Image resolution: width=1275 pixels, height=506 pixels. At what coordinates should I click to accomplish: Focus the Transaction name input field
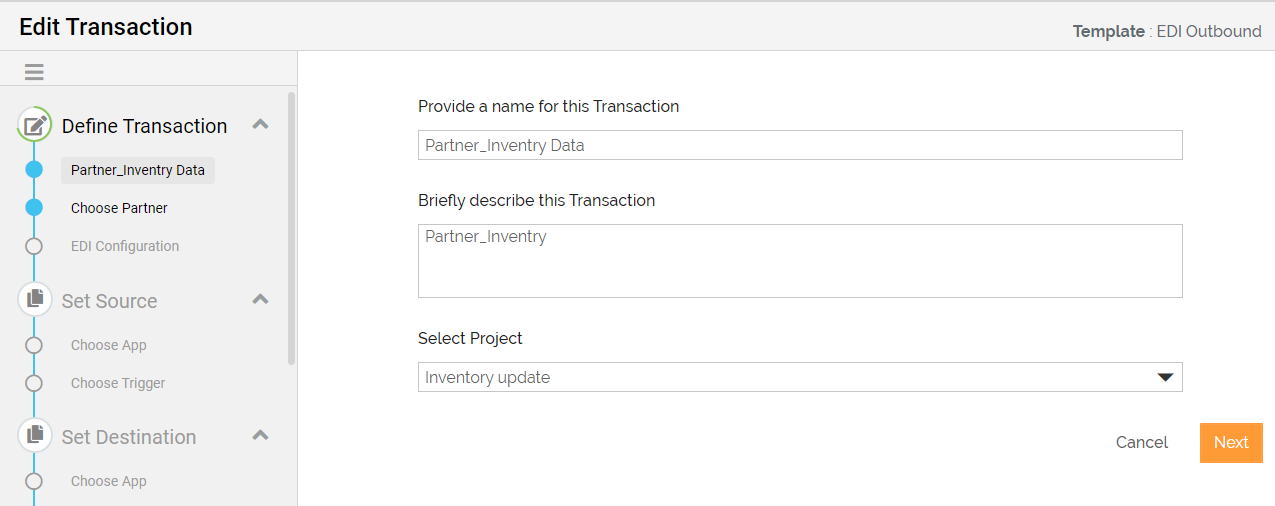click(800, 145)
